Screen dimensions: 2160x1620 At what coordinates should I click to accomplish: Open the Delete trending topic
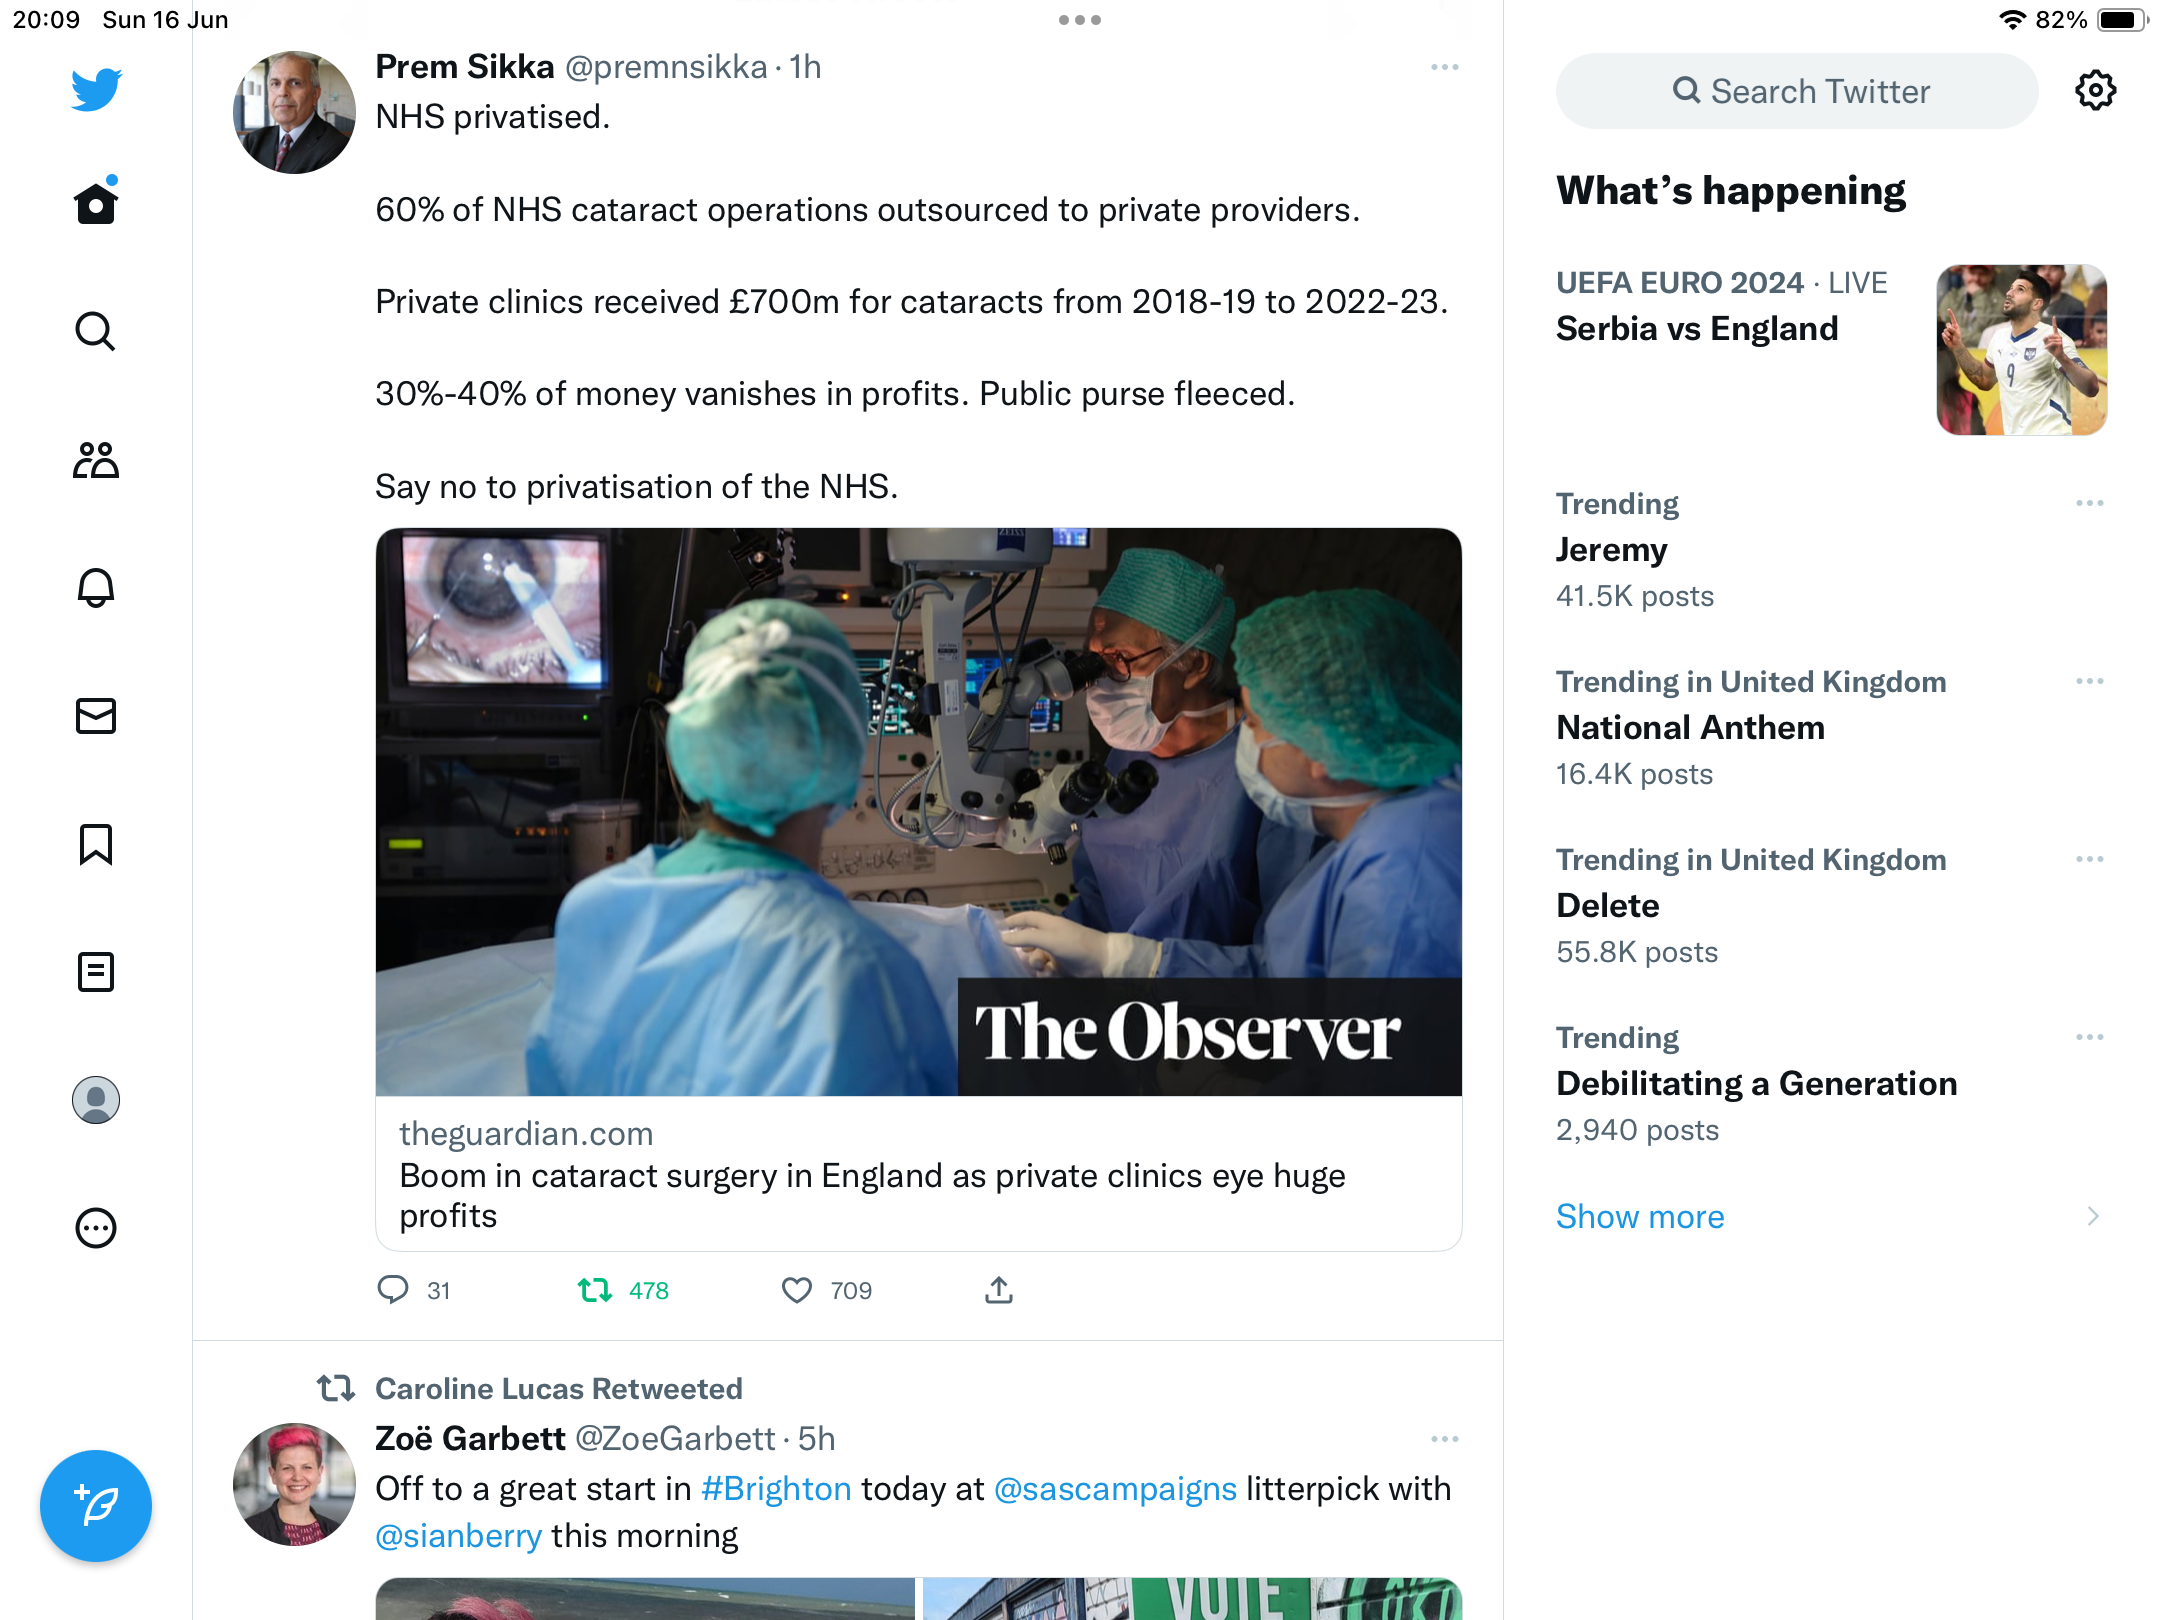[x=1608, y=906]
